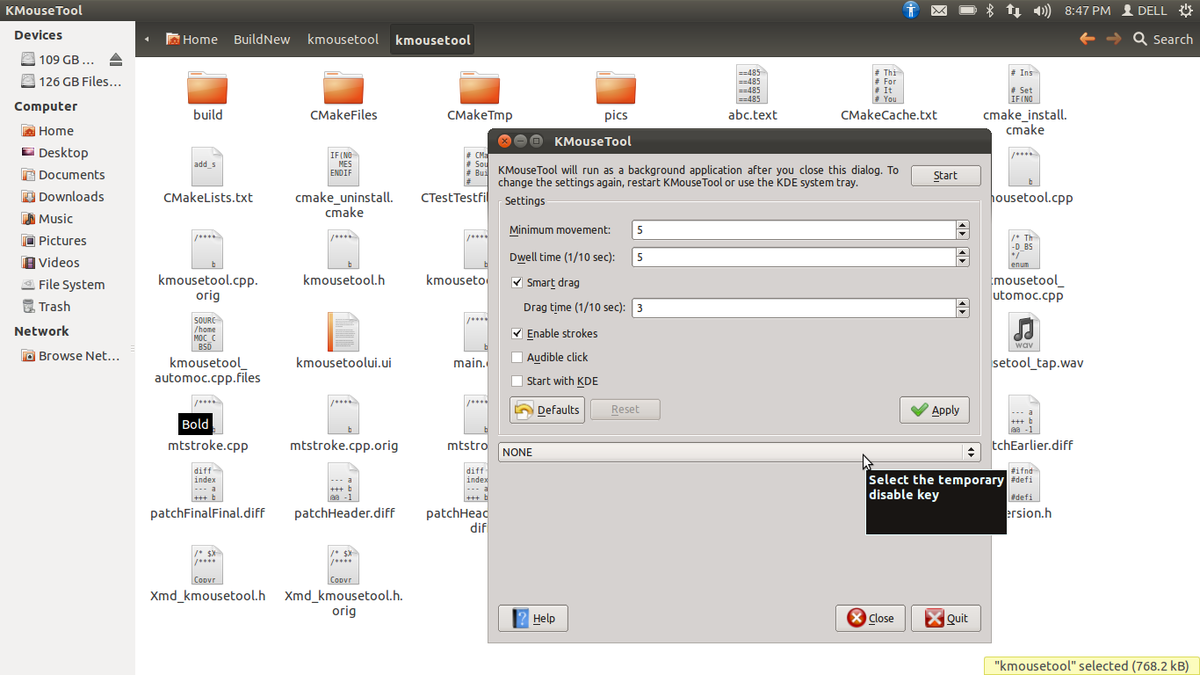Open the pics folder icon
Viewport: 1200px width, 675px height.
615,88
